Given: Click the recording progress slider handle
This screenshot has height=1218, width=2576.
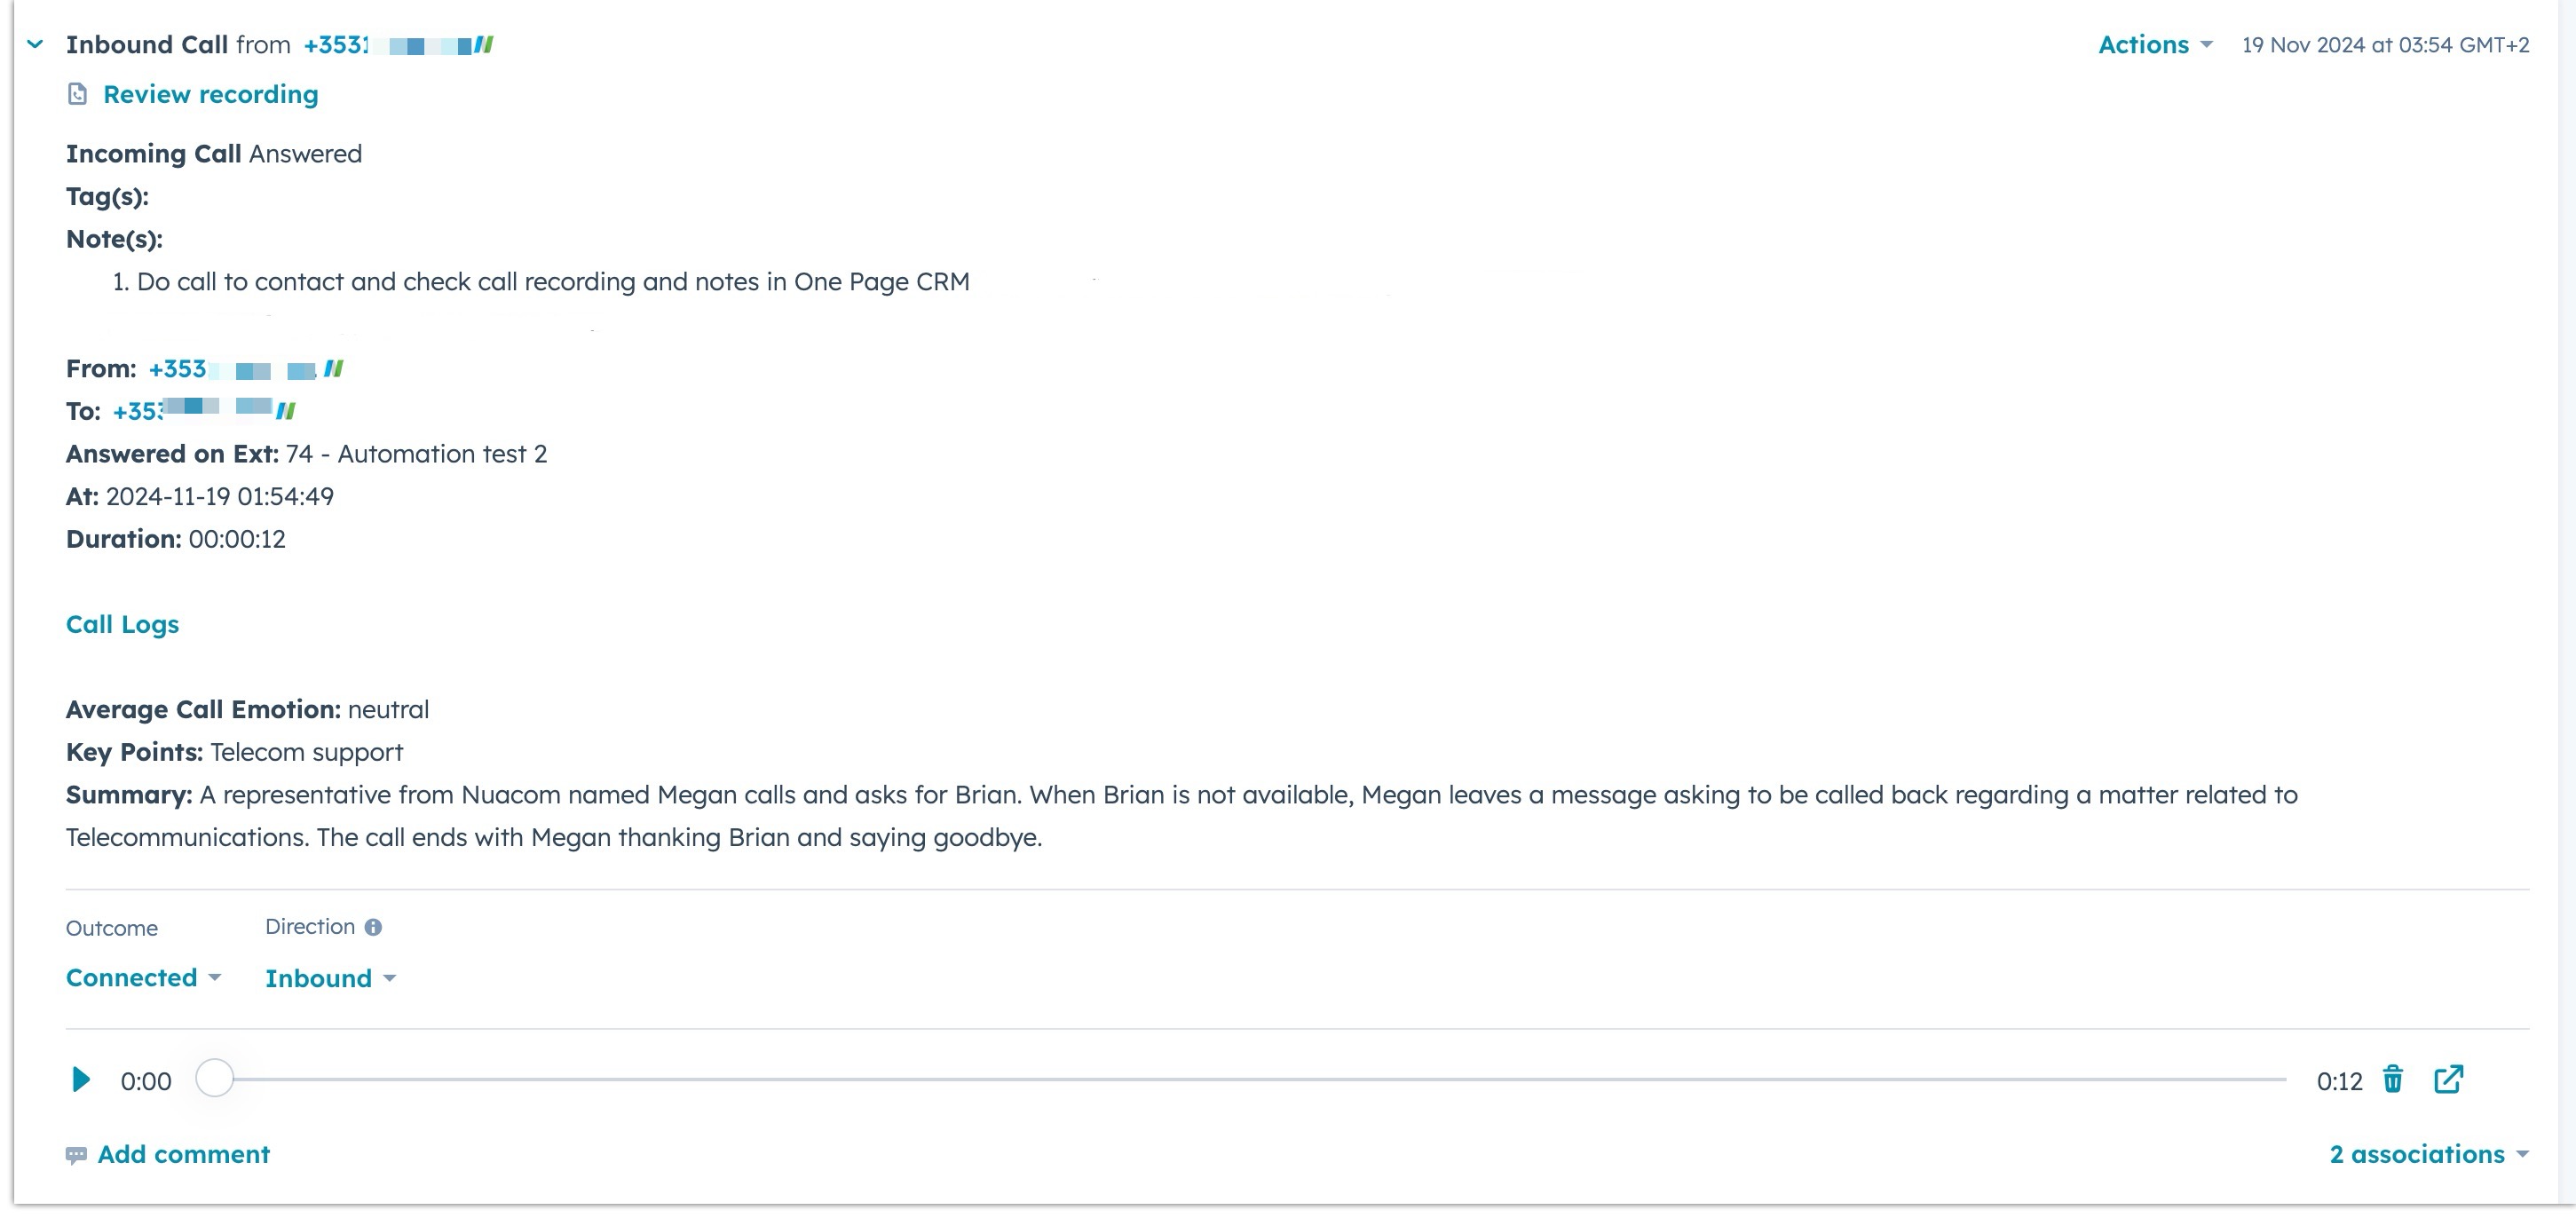Looking at the screenshot, I should click(x=214, y=1079).
